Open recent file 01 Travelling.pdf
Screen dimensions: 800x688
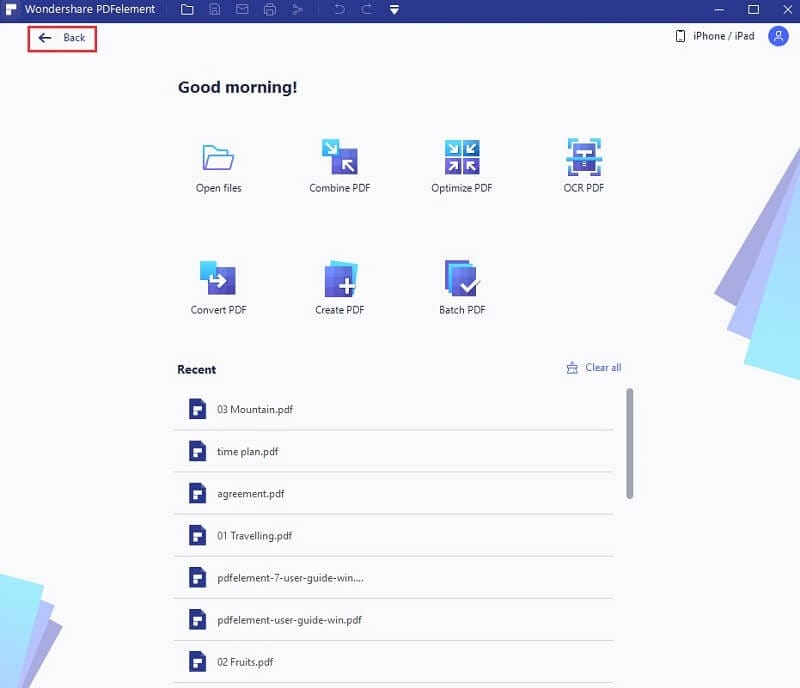coord(393,536)
